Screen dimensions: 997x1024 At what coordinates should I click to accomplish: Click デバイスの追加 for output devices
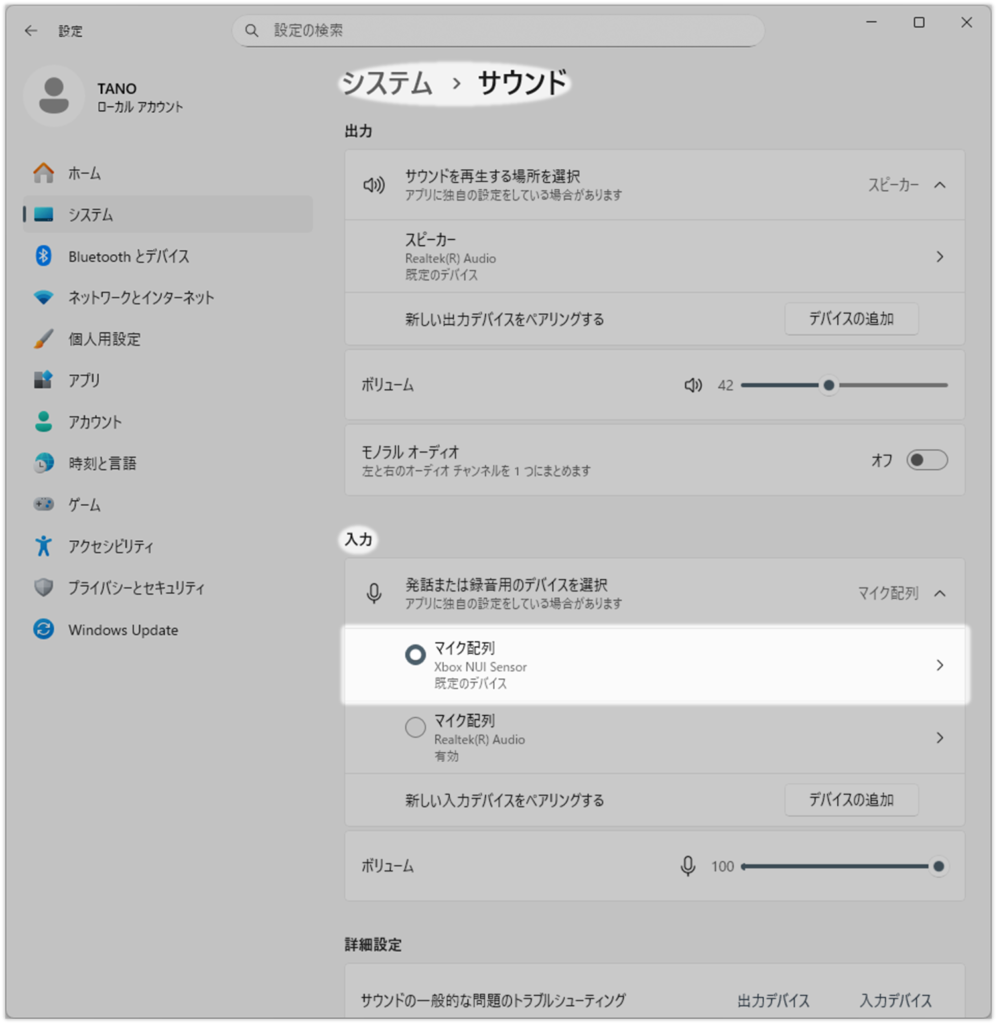[851, 319]
